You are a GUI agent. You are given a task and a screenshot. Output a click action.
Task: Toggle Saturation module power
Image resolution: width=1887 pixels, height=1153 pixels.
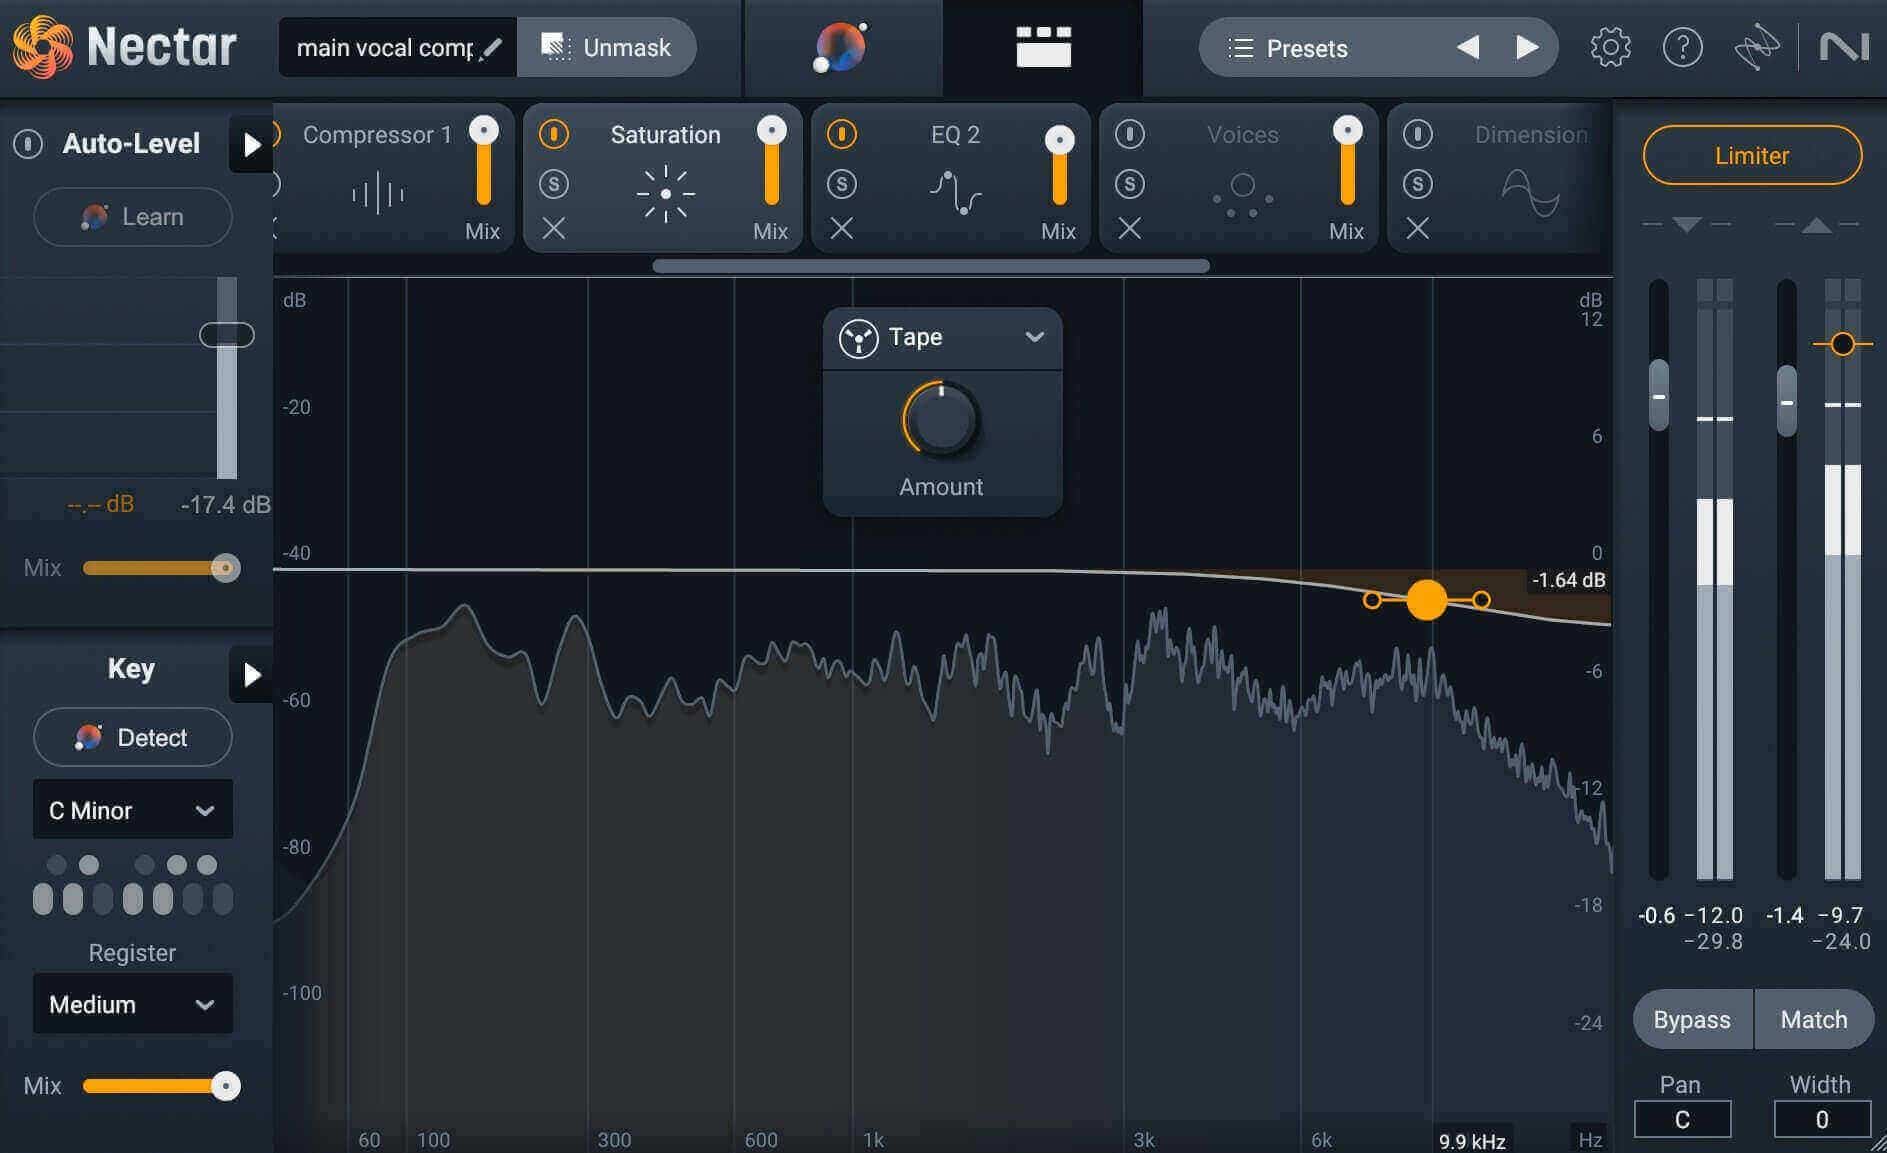point(554,134)
